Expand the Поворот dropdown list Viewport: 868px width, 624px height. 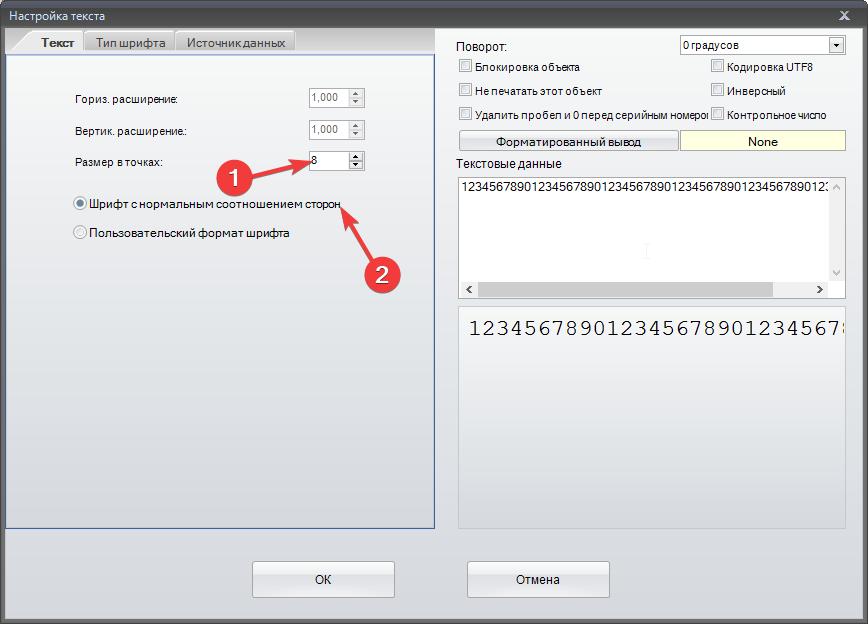[x=836, y=45]
